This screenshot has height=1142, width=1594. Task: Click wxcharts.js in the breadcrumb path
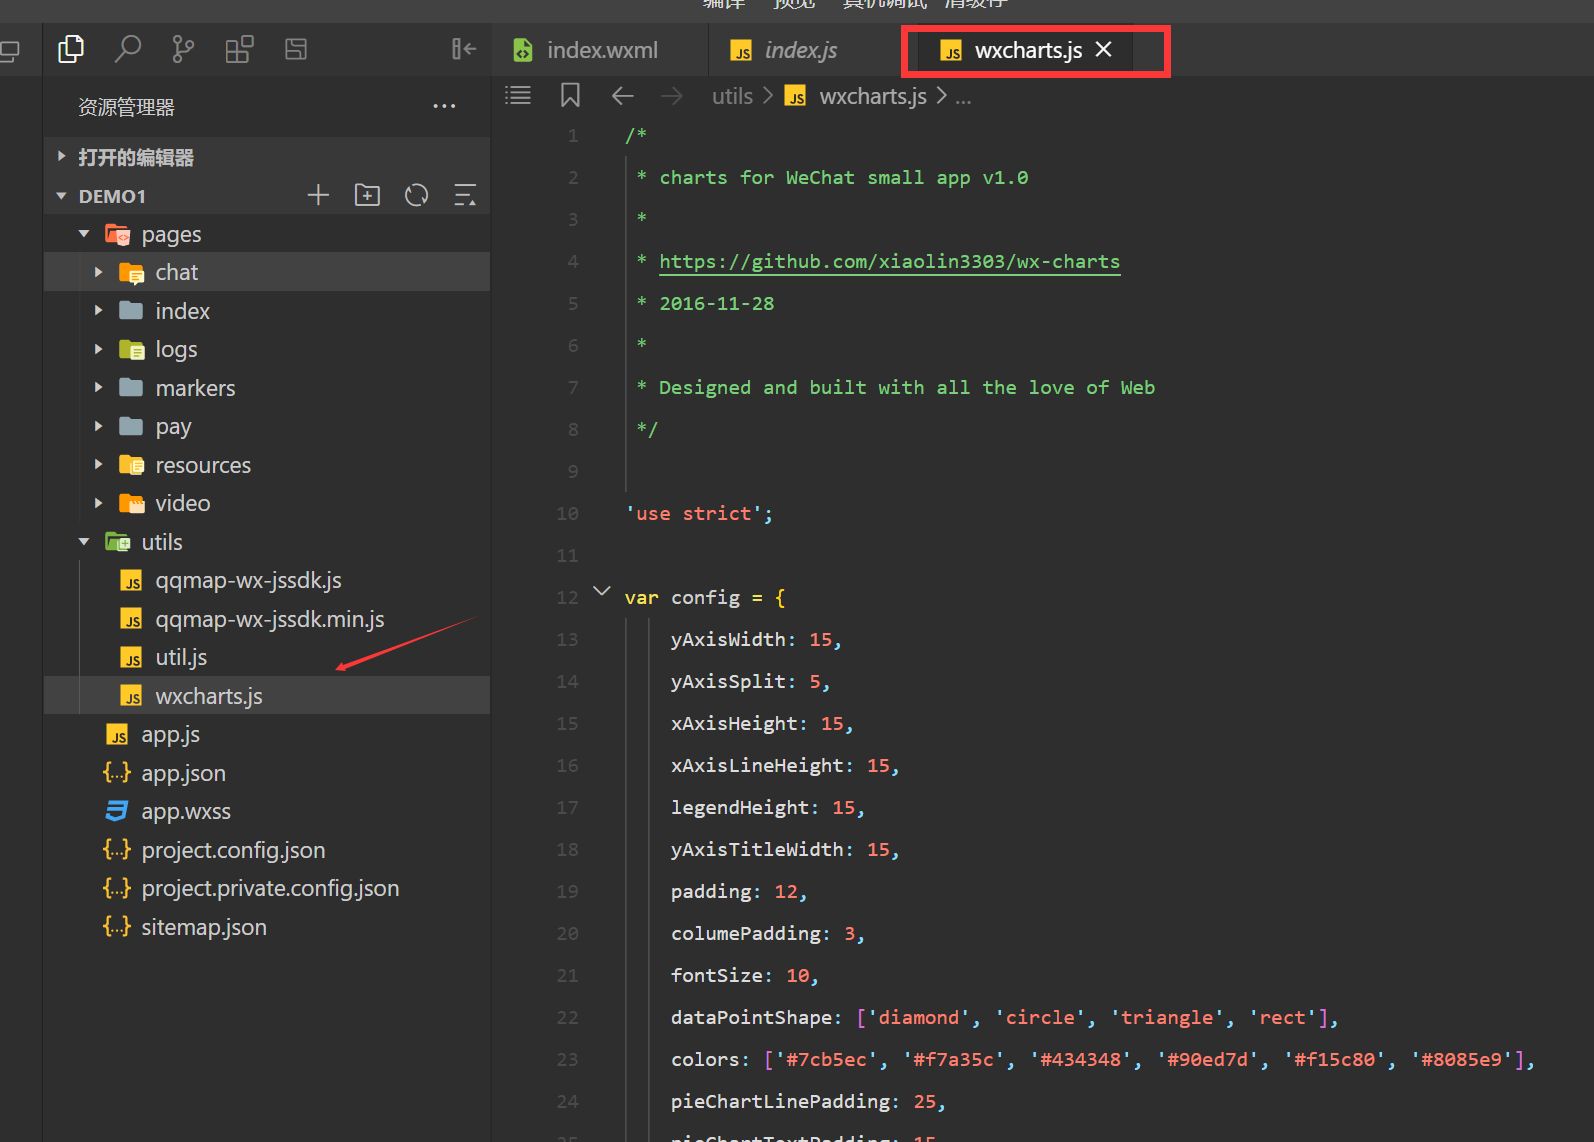872,96
